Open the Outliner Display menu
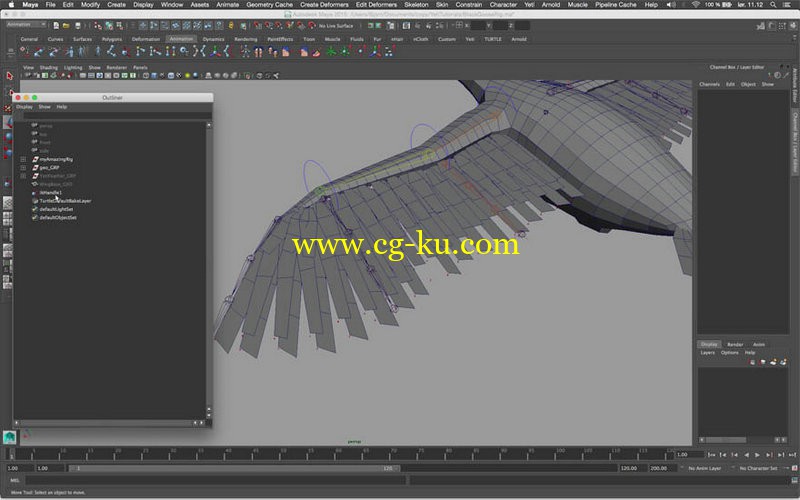 tap(24, 107)
